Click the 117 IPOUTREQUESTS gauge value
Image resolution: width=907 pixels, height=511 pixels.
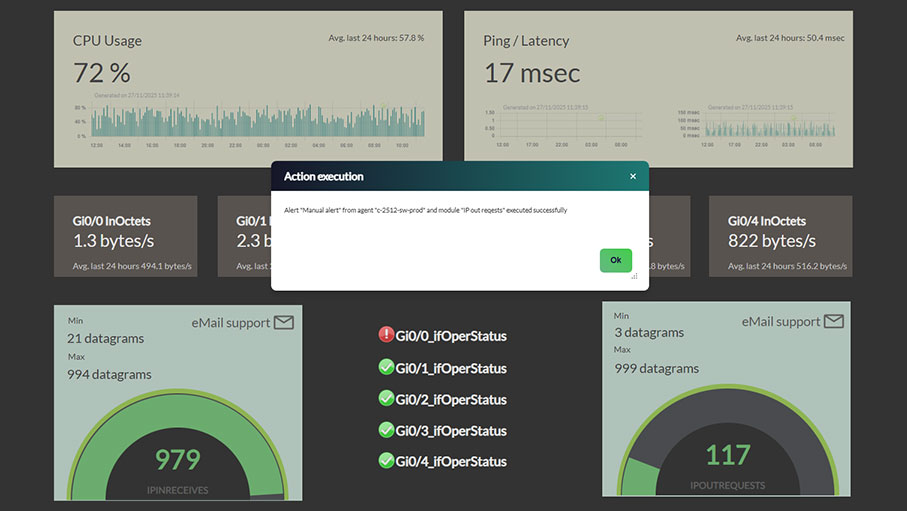(x=728, y=455)
